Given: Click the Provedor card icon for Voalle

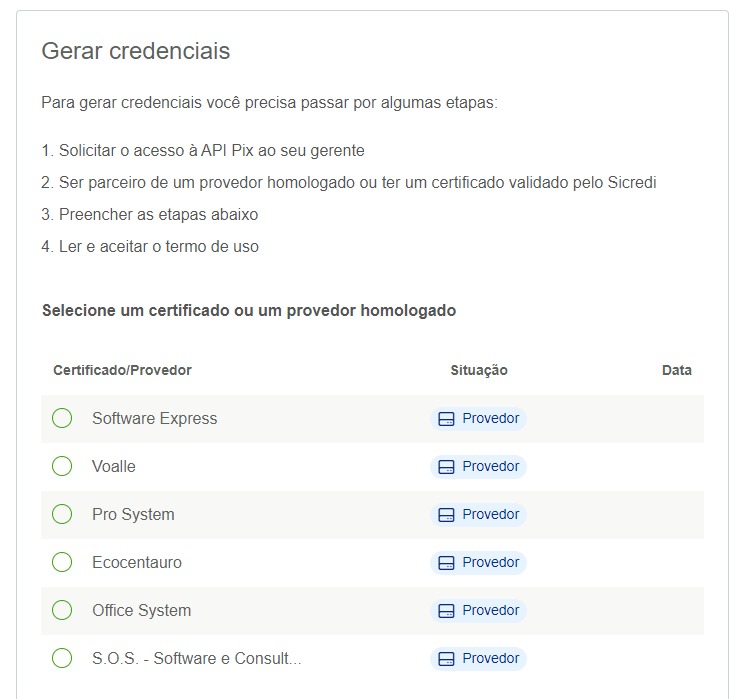Looking at the screenshot, I should (446, 467).
